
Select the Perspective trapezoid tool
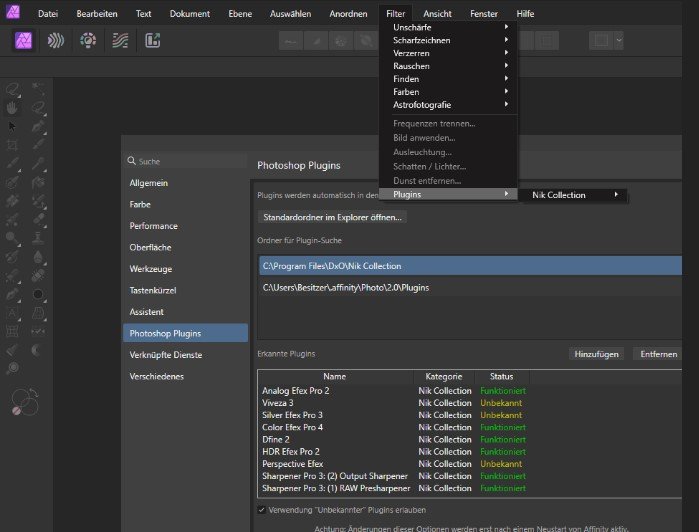click(38, 313)
